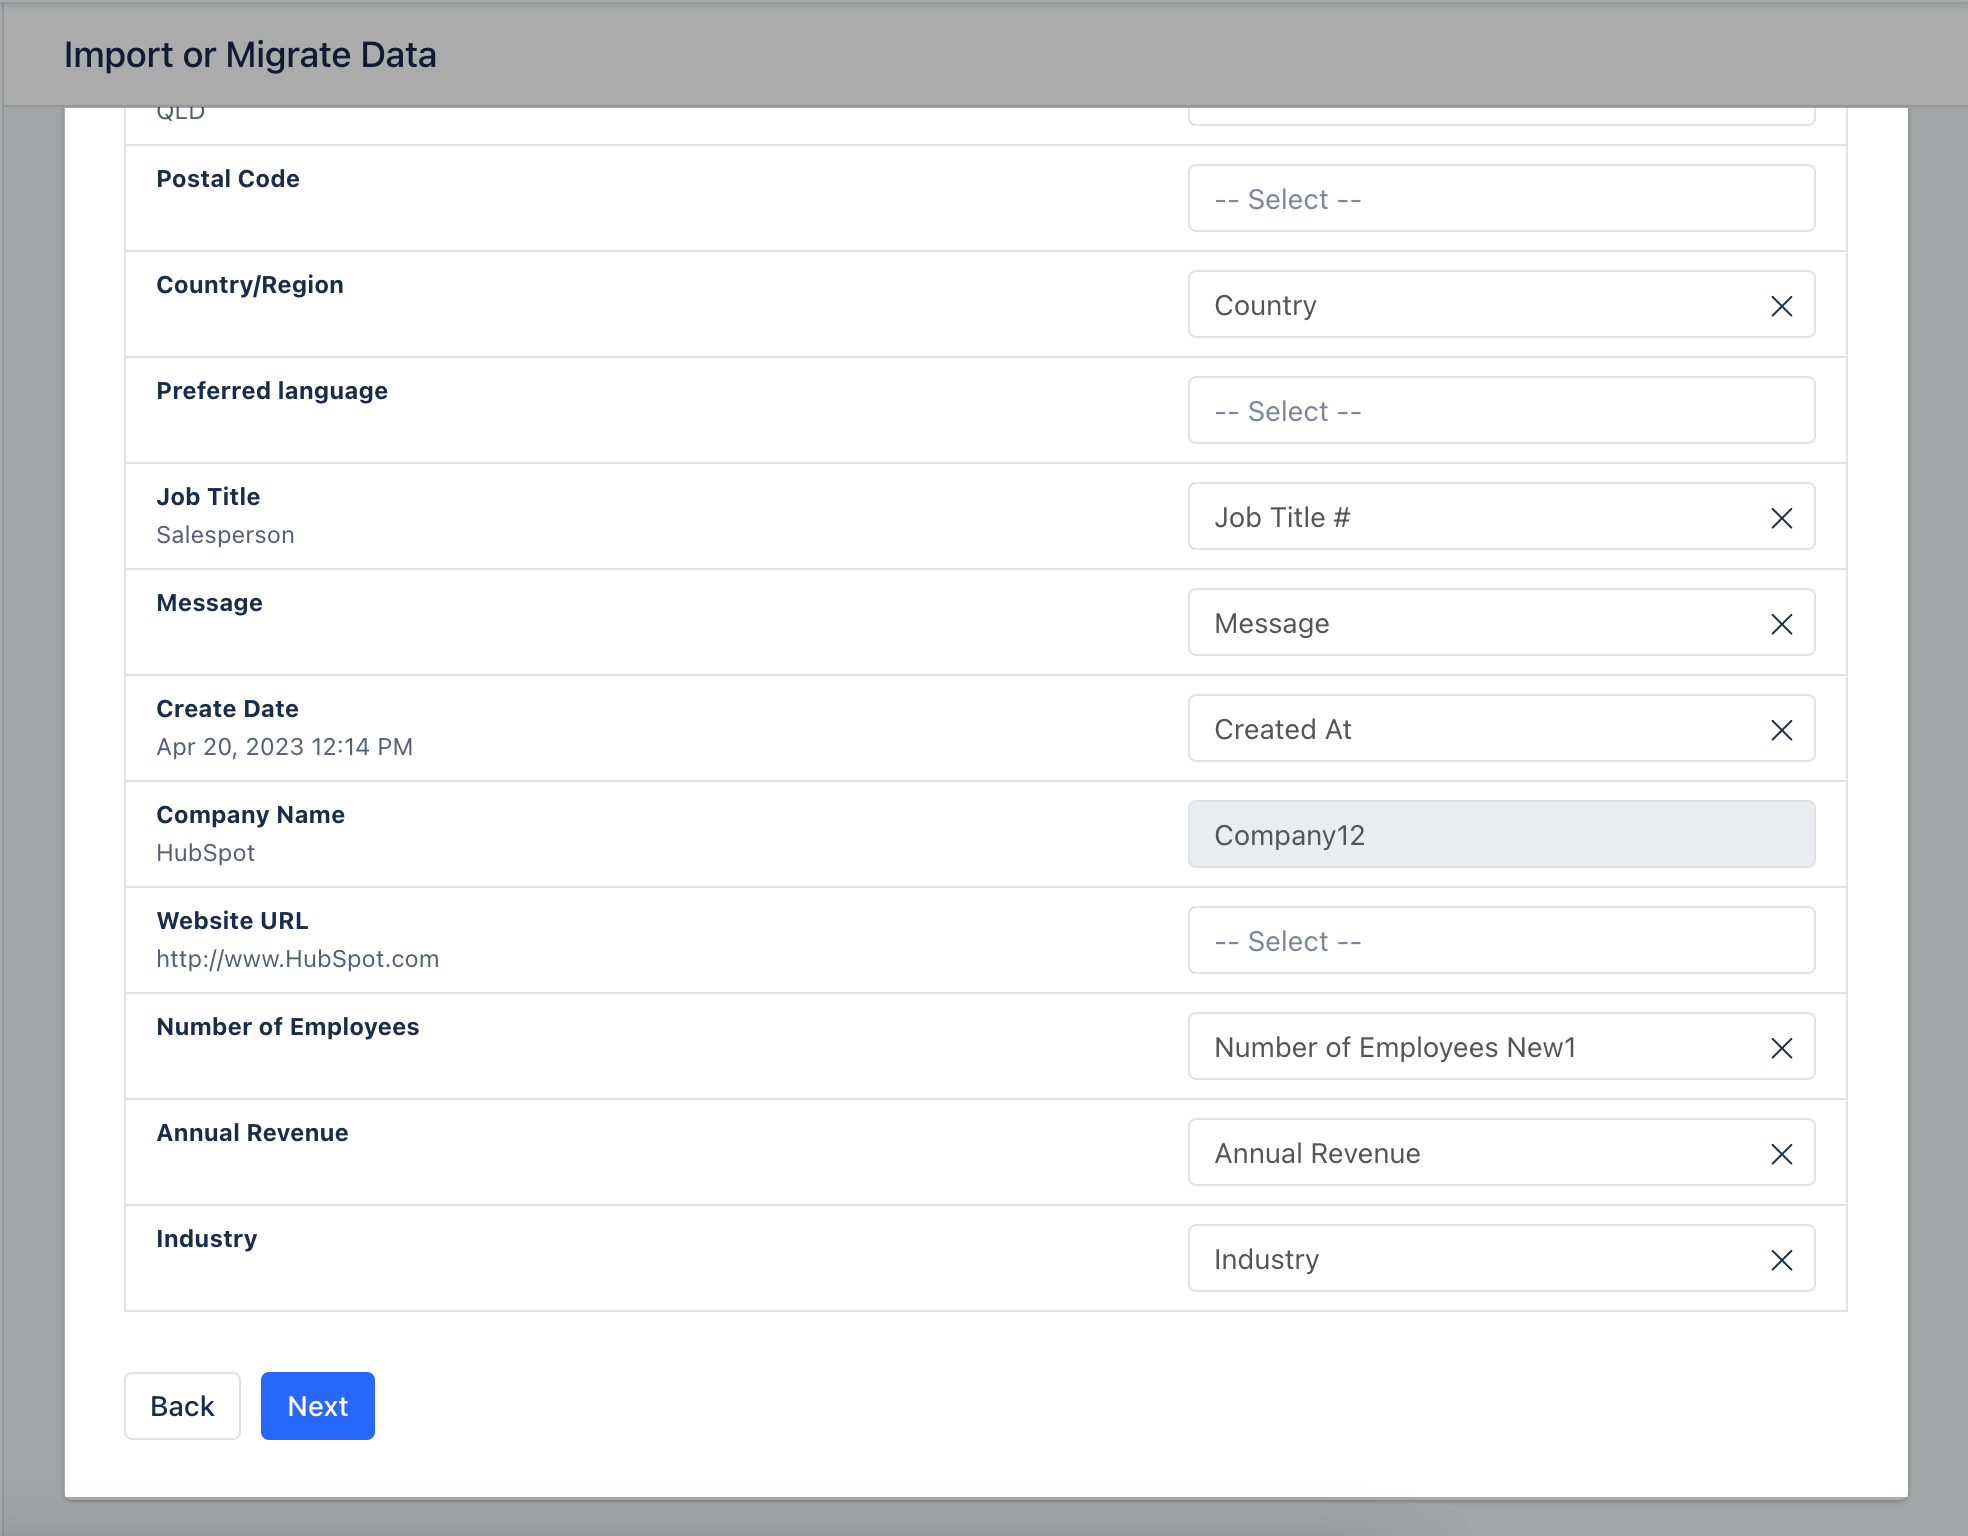Open the Website URL select dropdown

1500,941
